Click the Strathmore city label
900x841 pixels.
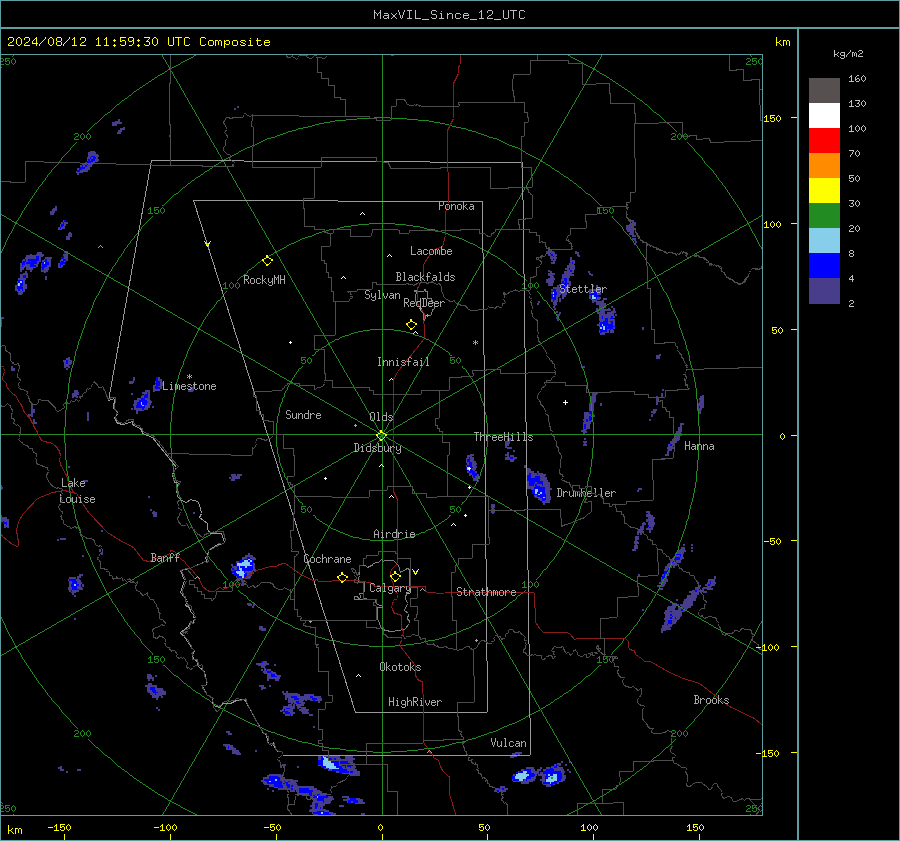(486, 592)
